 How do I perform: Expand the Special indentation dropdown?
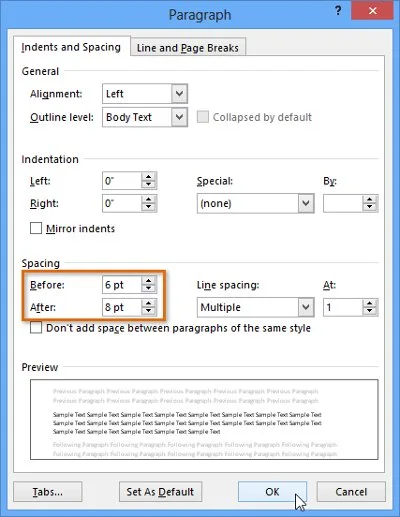click(306, 203)
